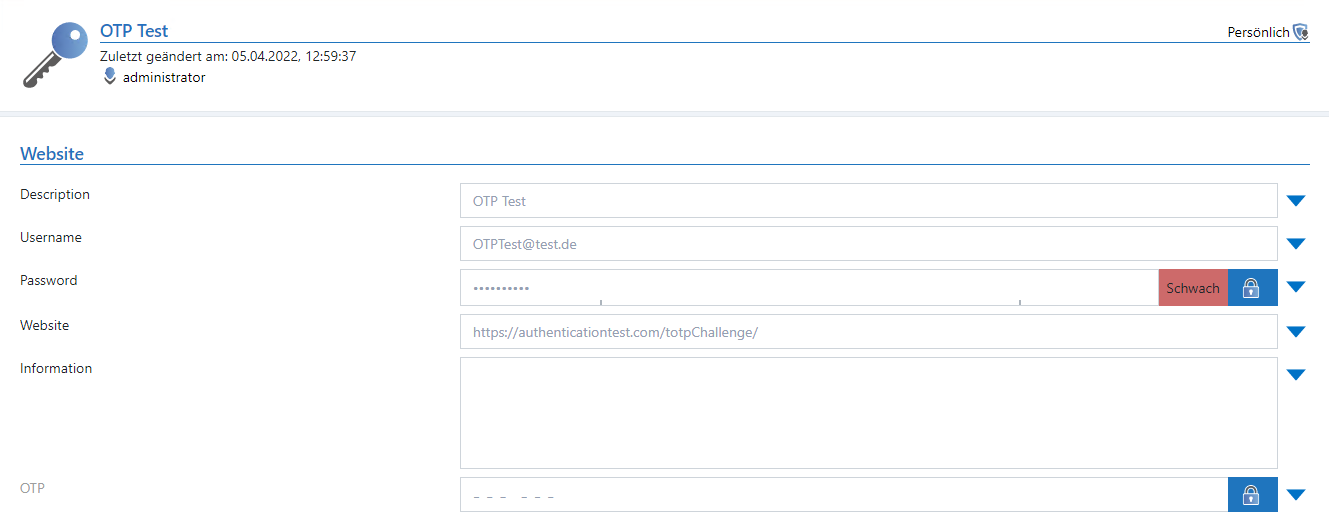
Task: Click the Persönlich shield icon
Action: (1300, 32)
